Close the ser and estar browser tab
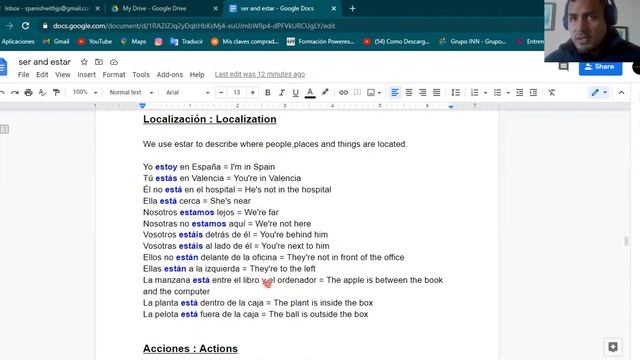Screen dimensions: 640x360 333,8
